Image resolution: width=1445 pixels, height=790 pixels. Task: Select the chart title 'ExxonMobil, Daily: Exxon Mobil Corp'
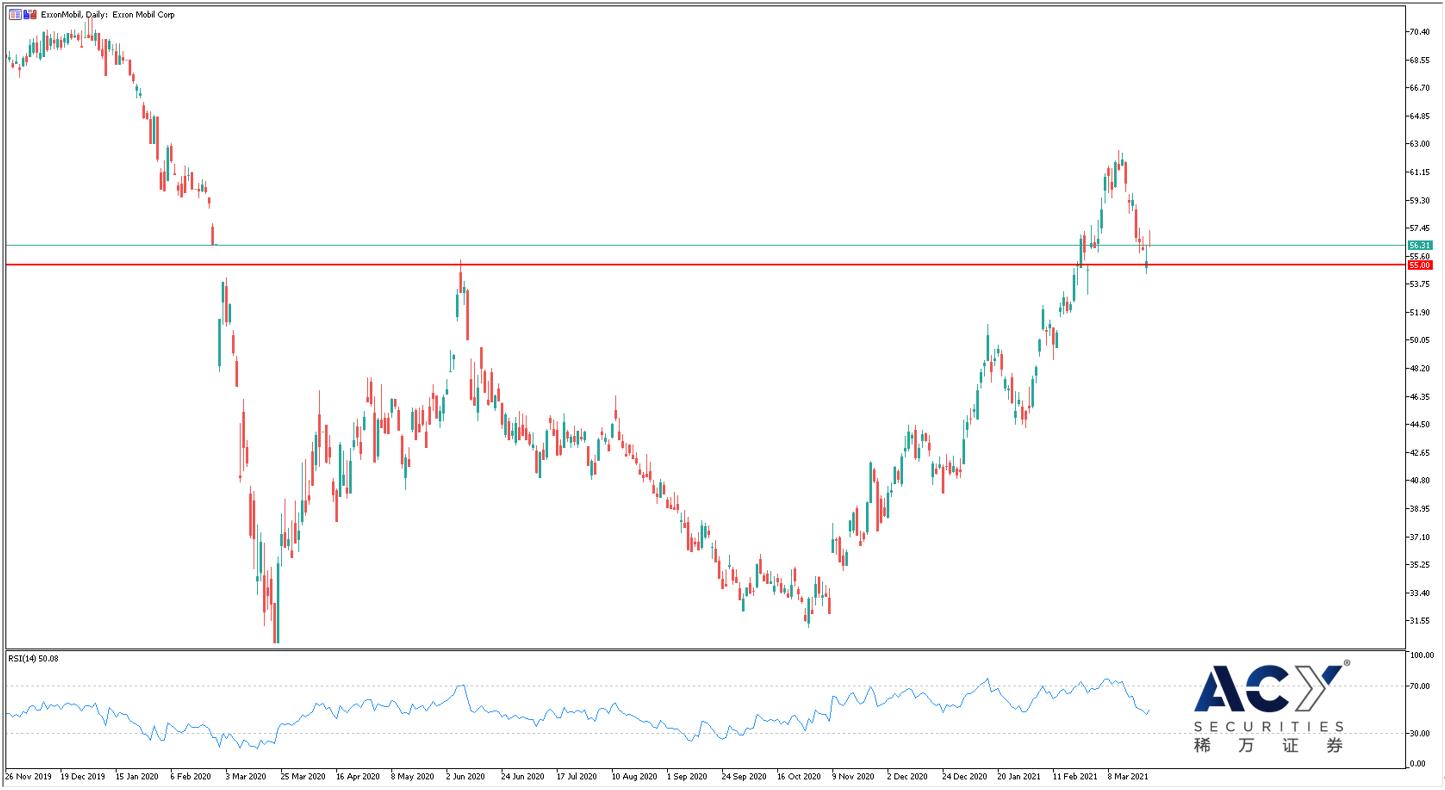click(x=108, y=15)
